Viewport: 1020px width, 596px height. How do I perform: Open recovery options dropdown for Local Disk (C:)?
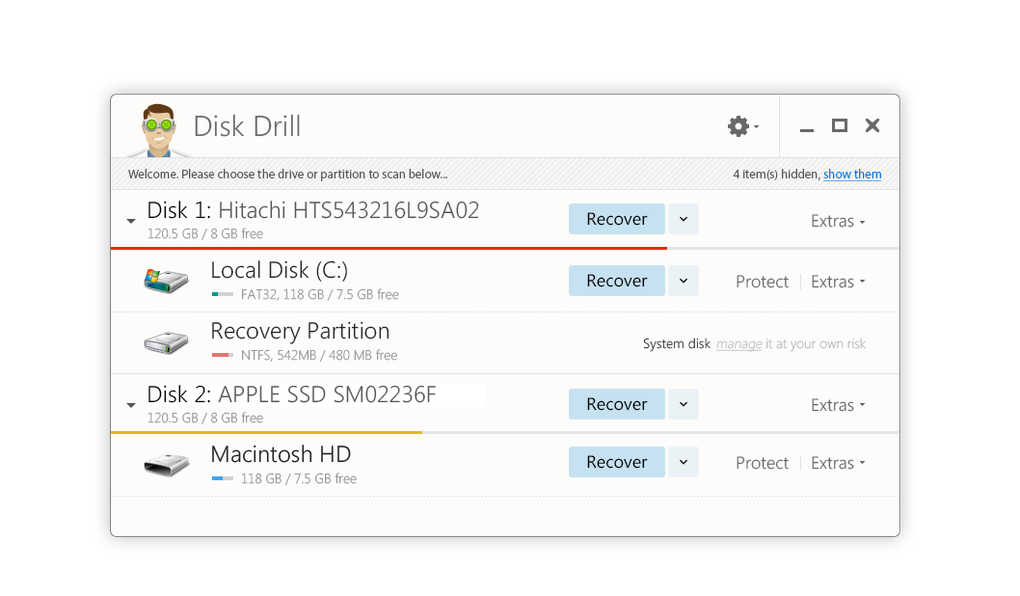[x=683, y=281]
